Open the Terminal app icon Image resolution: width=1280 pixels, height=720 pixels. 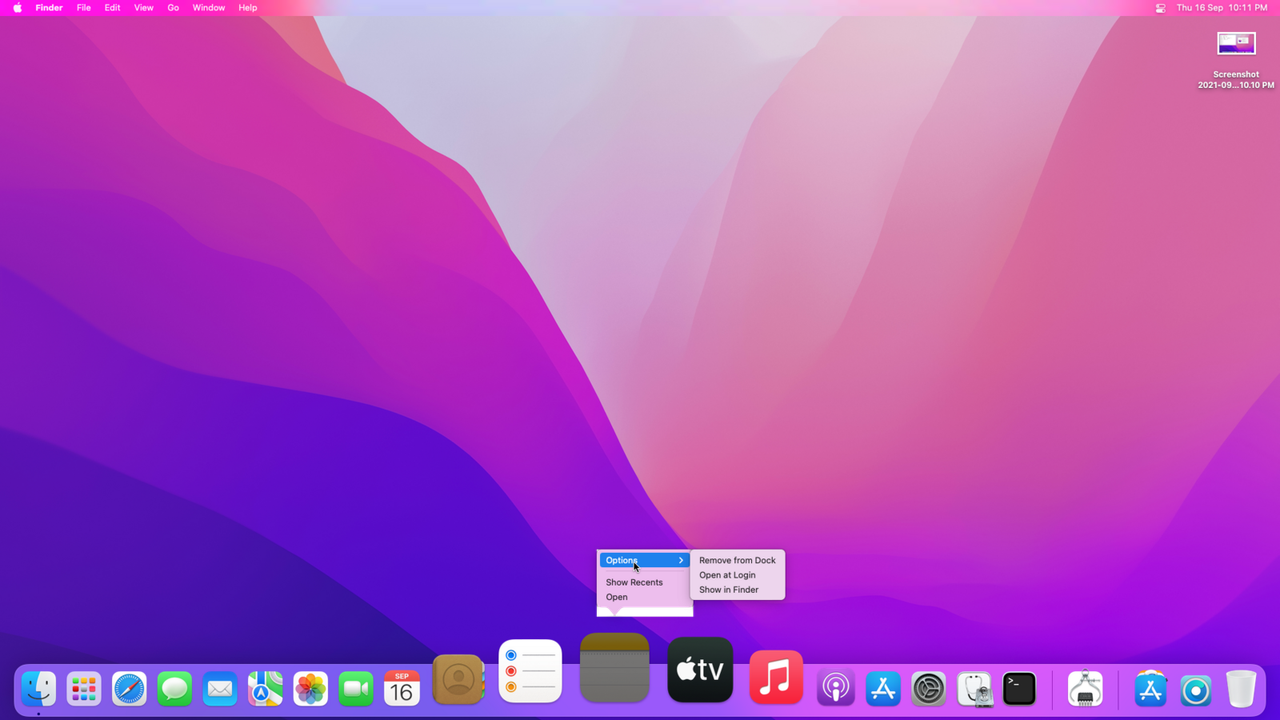point(1020,688)
